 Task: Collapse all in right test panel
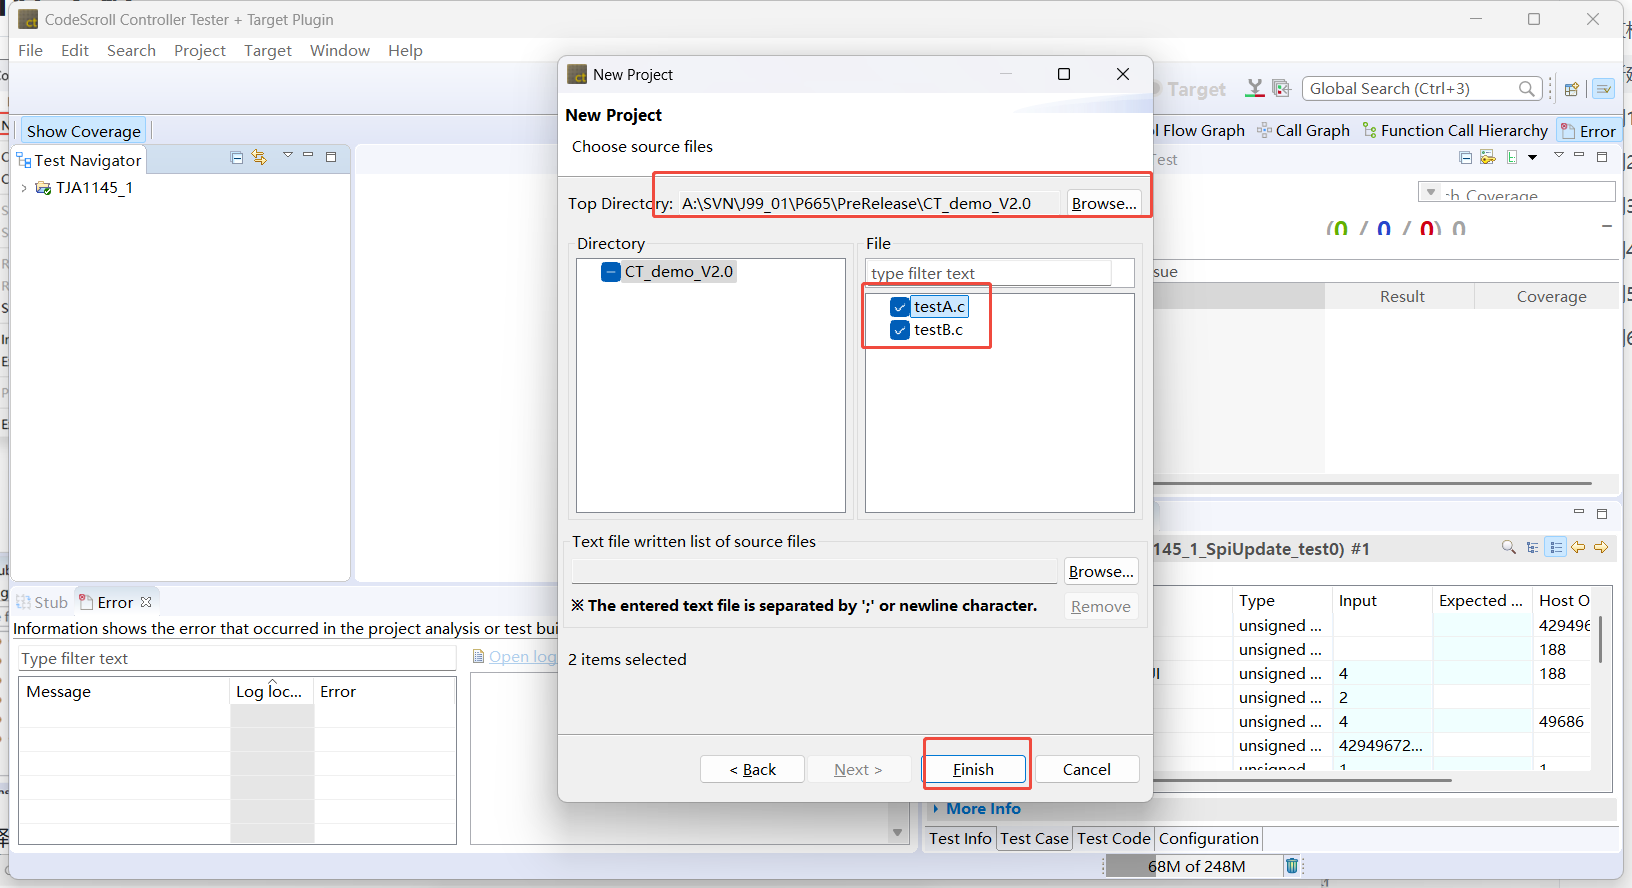click(x=1465, y=158)
